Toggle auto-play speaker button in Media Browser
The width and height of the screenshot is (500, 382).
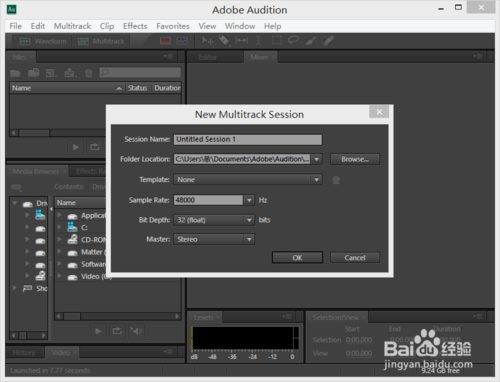tap(136, 331)
